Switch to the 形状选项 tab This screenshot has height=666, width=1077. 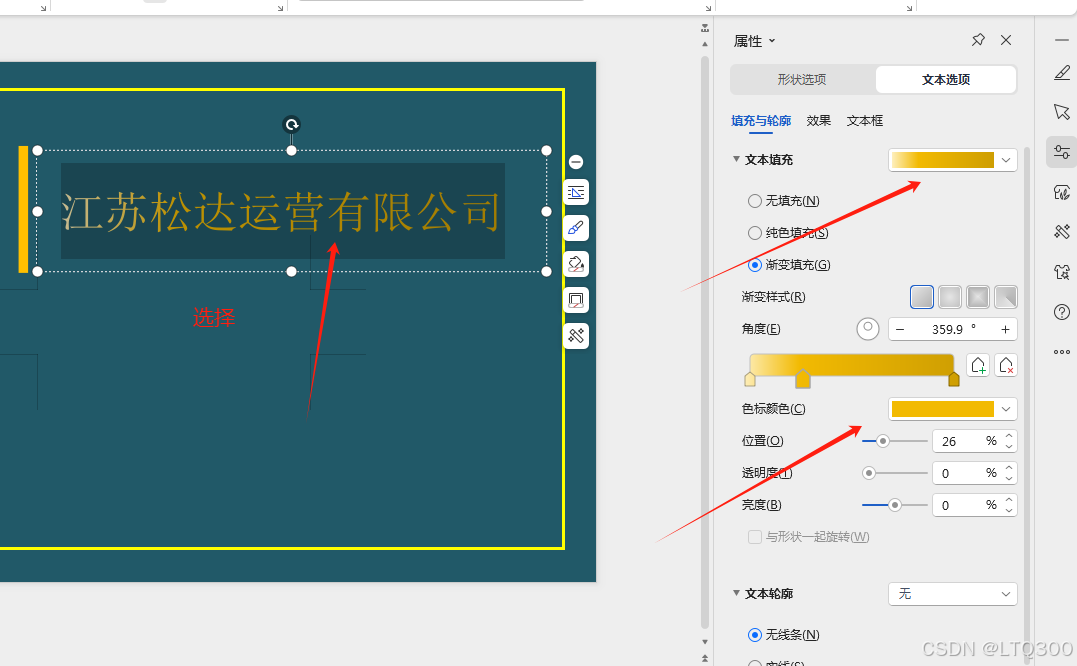tap(802, 80)
